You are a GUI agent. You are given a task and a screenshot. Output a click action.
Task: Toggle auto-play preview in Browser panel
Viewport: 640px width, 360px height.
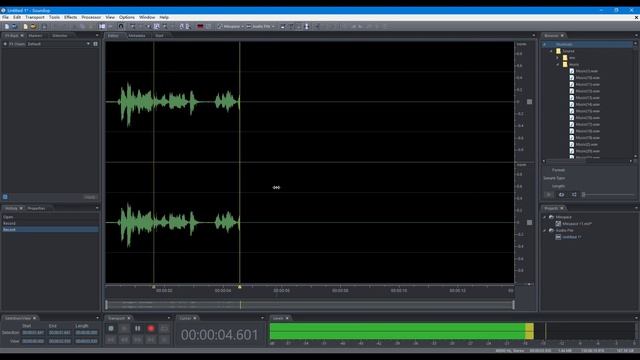(x=574, y=195)
